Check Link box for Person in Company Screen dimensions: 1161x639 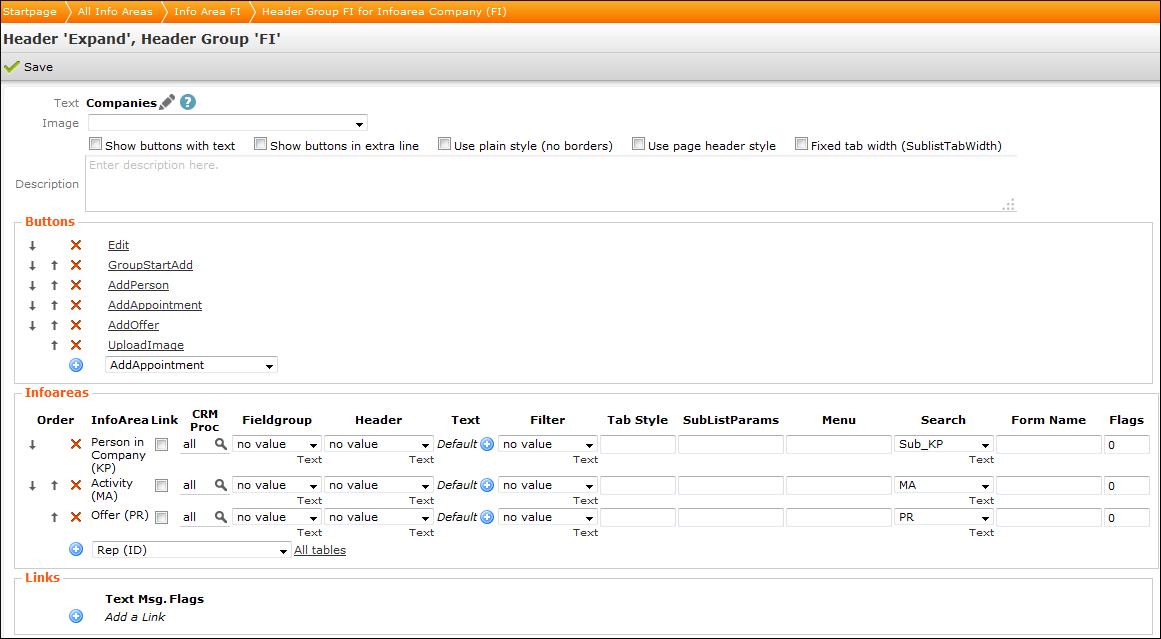click(161, 445)
